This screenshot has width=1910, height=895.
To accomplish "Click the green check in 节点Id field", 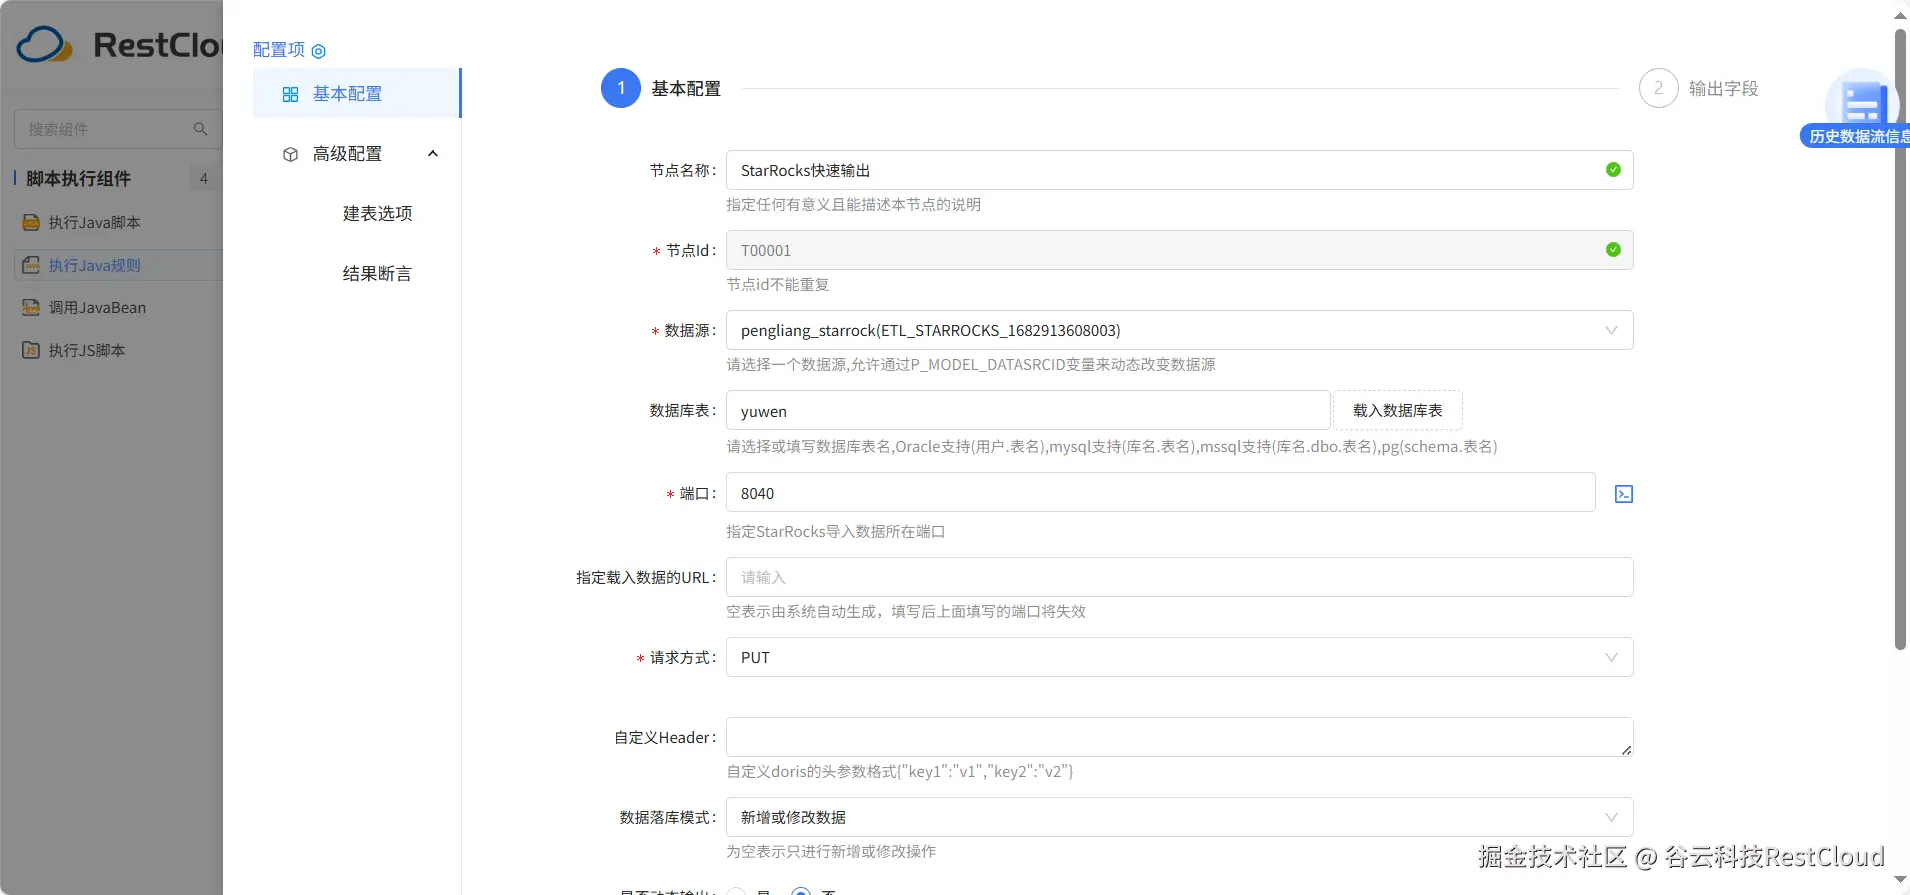I will coord(1613,250).
